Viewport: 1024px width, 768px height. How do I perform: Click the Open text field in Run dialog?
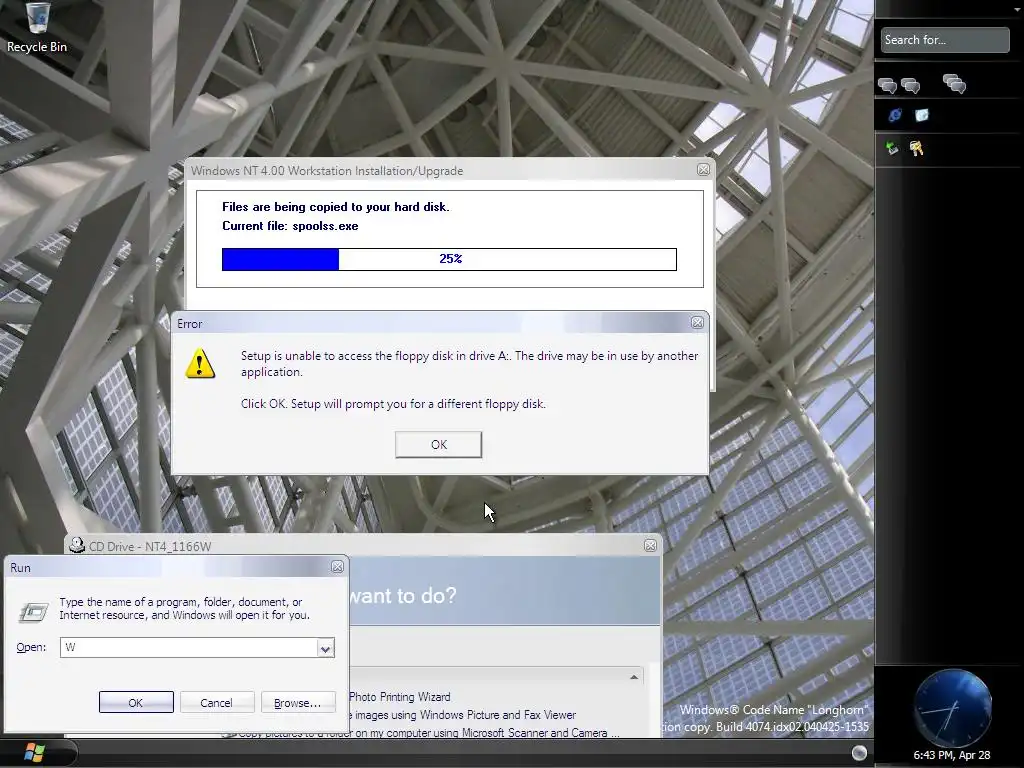189,647
